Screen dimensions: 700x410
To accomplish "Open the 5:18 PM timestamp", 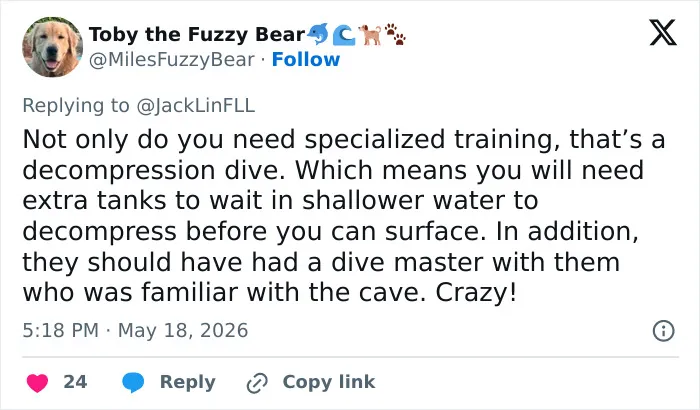I will pos(60,331).
